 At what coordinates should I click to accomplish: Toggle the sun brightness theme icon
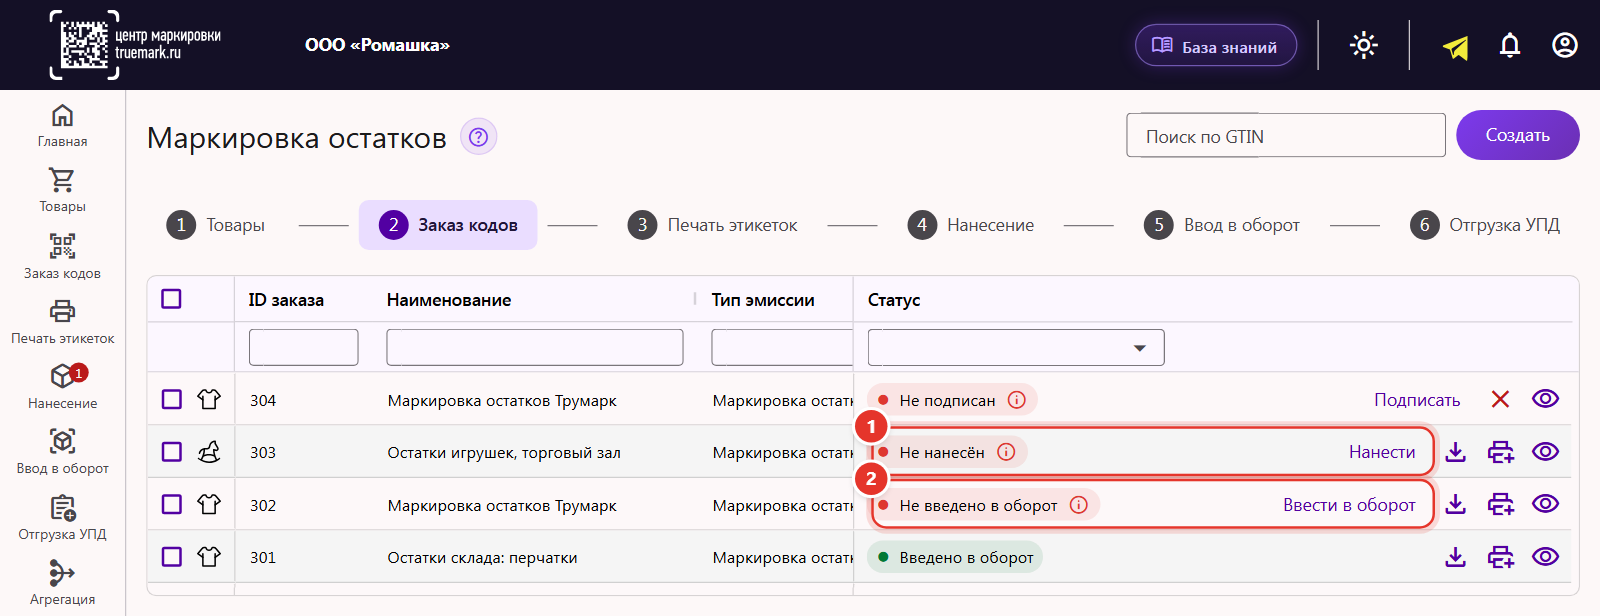tap(1364, 45)
